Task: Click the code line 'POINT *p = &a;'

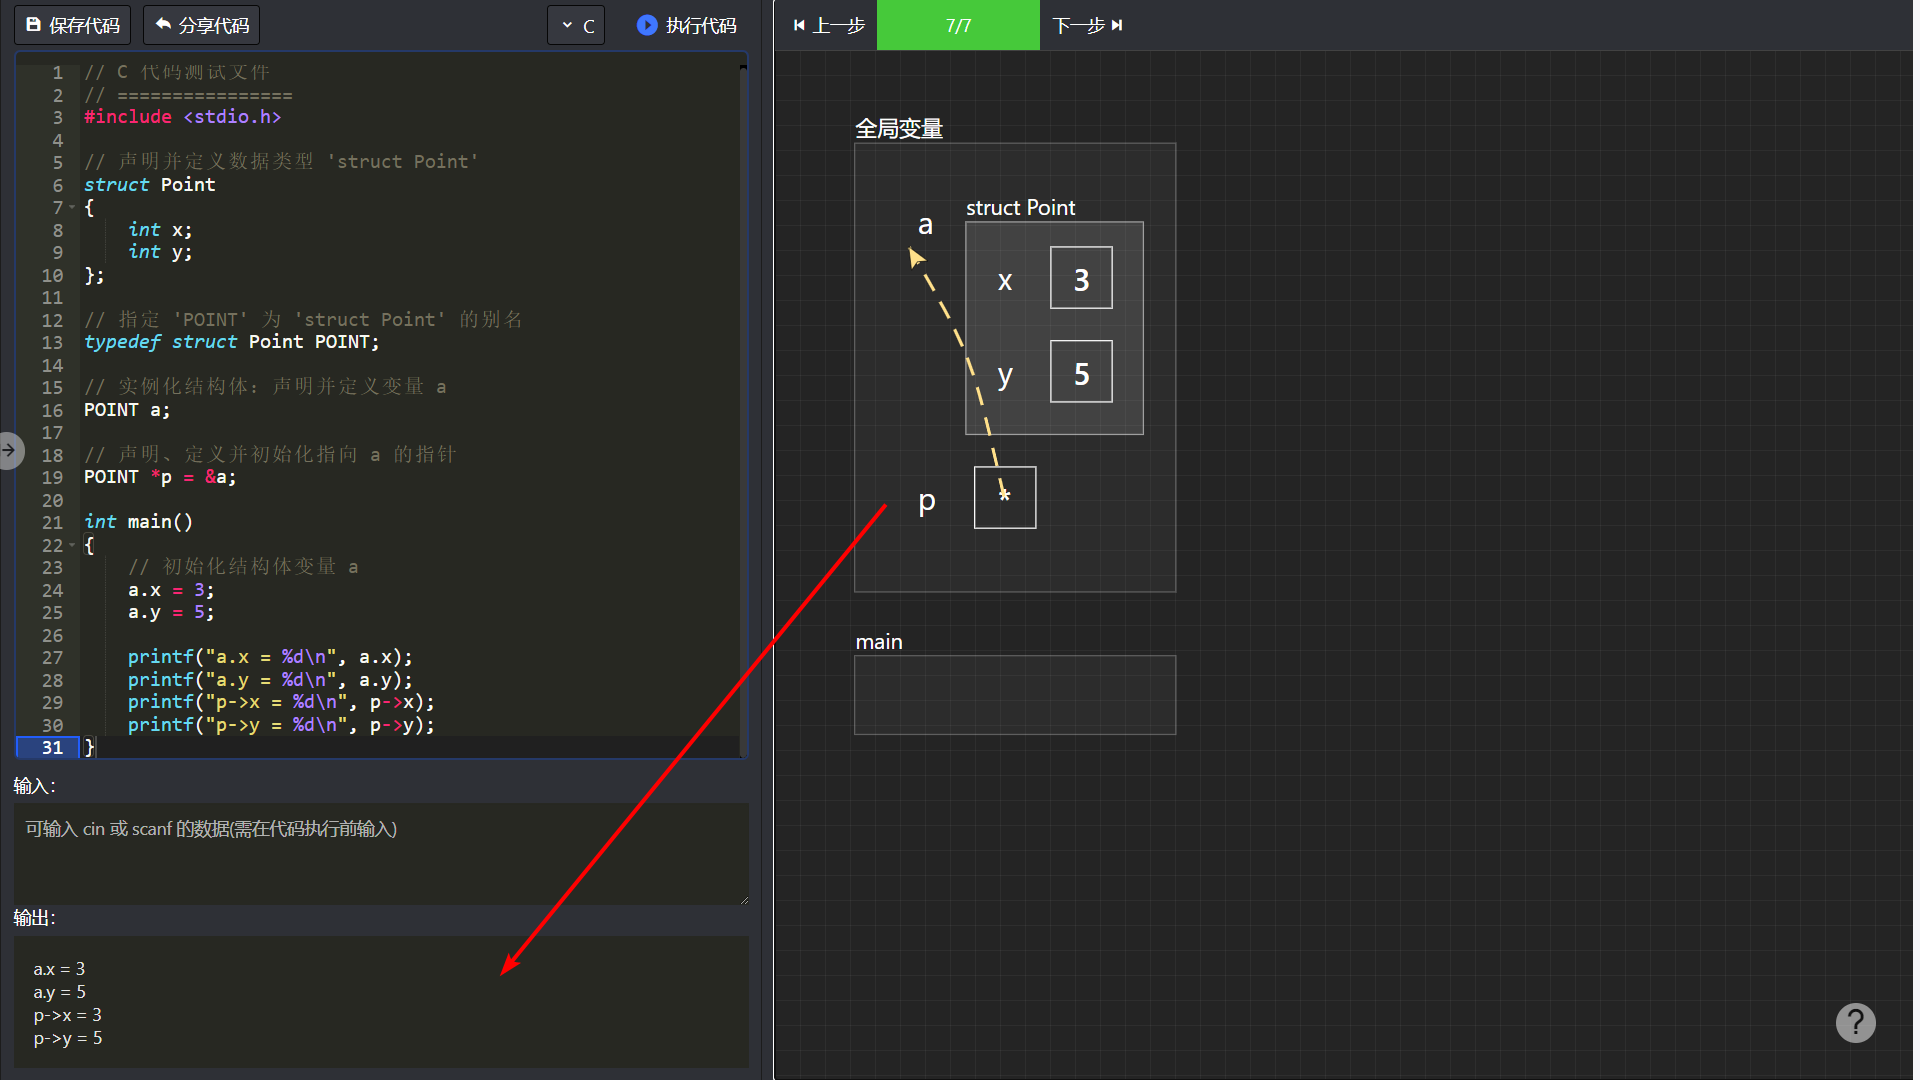Action: [x=160, y=477]
